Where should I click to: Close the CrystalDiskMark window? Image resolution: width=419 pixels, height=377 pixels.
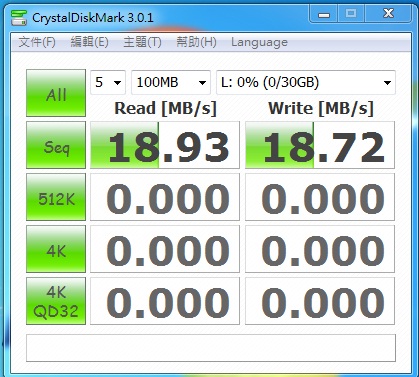[388, 14]
